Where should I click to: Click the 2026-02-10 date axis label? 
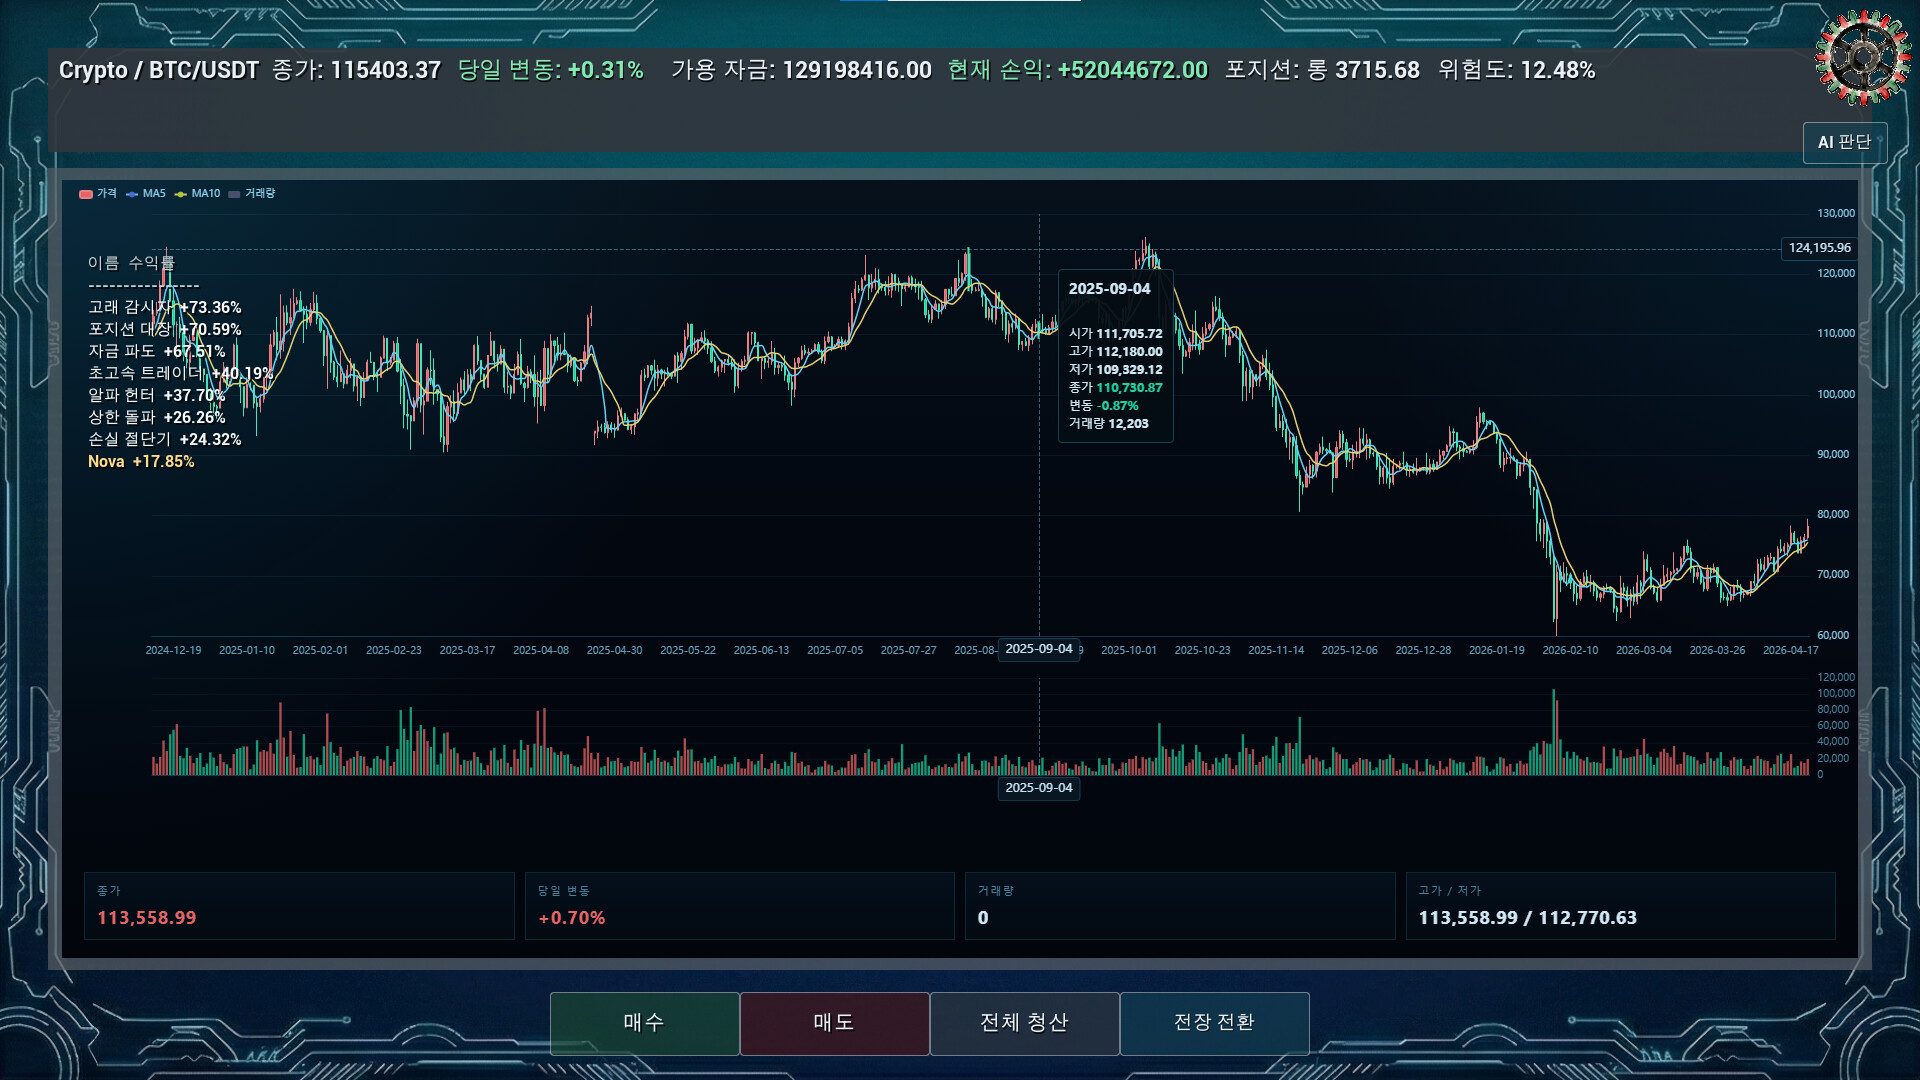click(x=1570, y=651)
